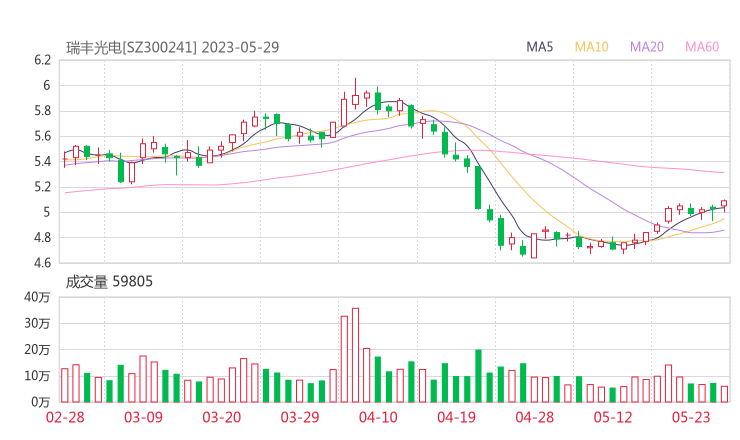Click the 02-28 date axis label
Screen dimensions: 740x440
pos(65,417)
